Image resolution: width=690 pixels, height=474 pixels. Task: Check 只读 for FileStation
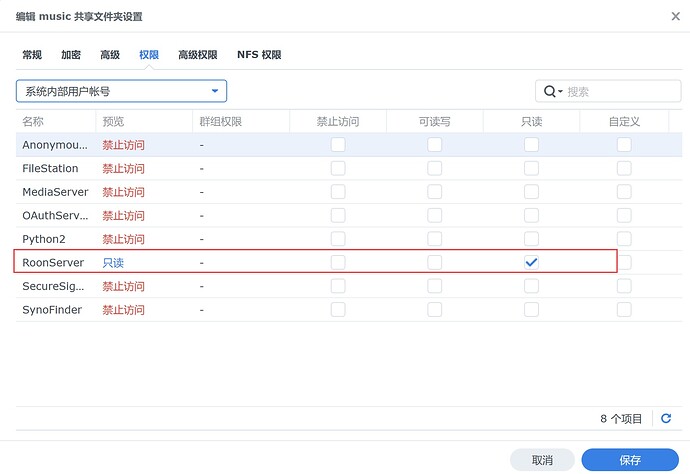coord(531,169)
